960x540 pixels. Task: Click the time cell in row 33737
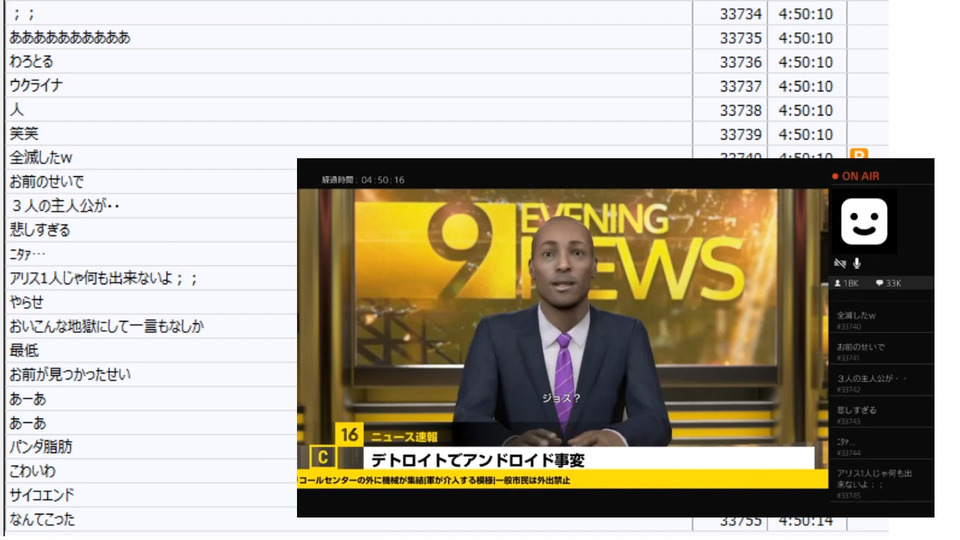[807, 86]
